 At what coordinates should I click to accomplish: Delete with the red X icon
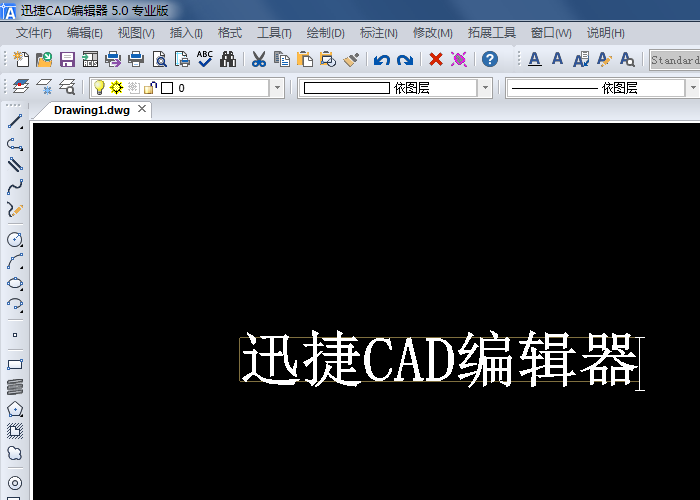[436, 59]
